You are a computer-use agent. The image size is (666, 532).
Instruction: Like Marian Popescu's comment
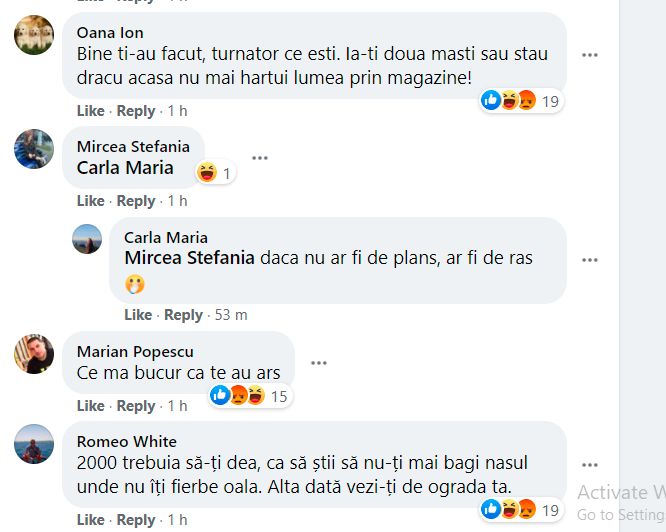(x=90, y=406)
